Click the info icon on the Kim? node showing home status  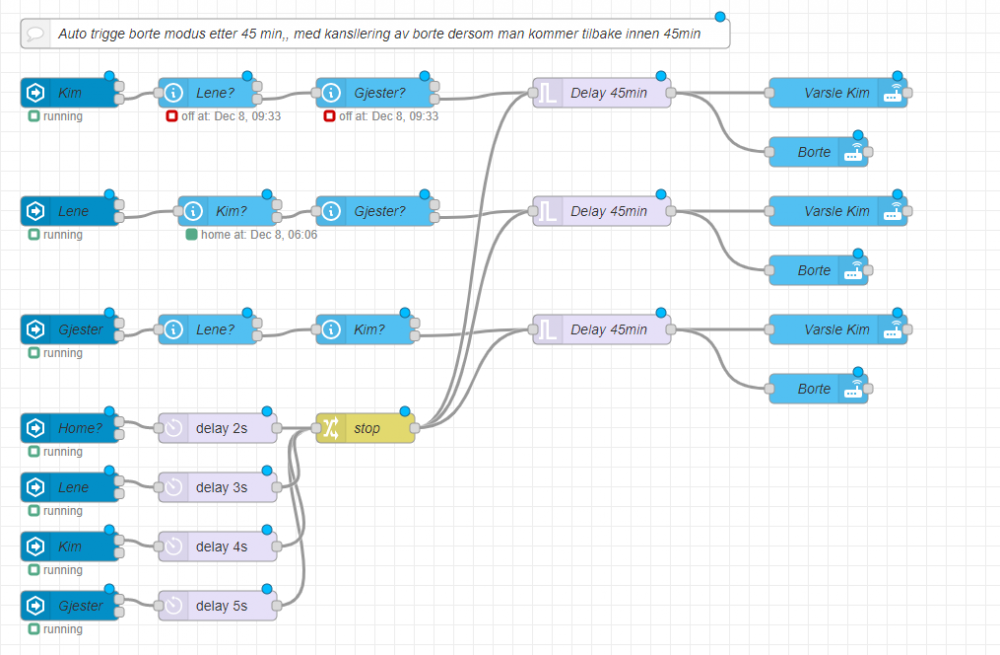(193, 212)
